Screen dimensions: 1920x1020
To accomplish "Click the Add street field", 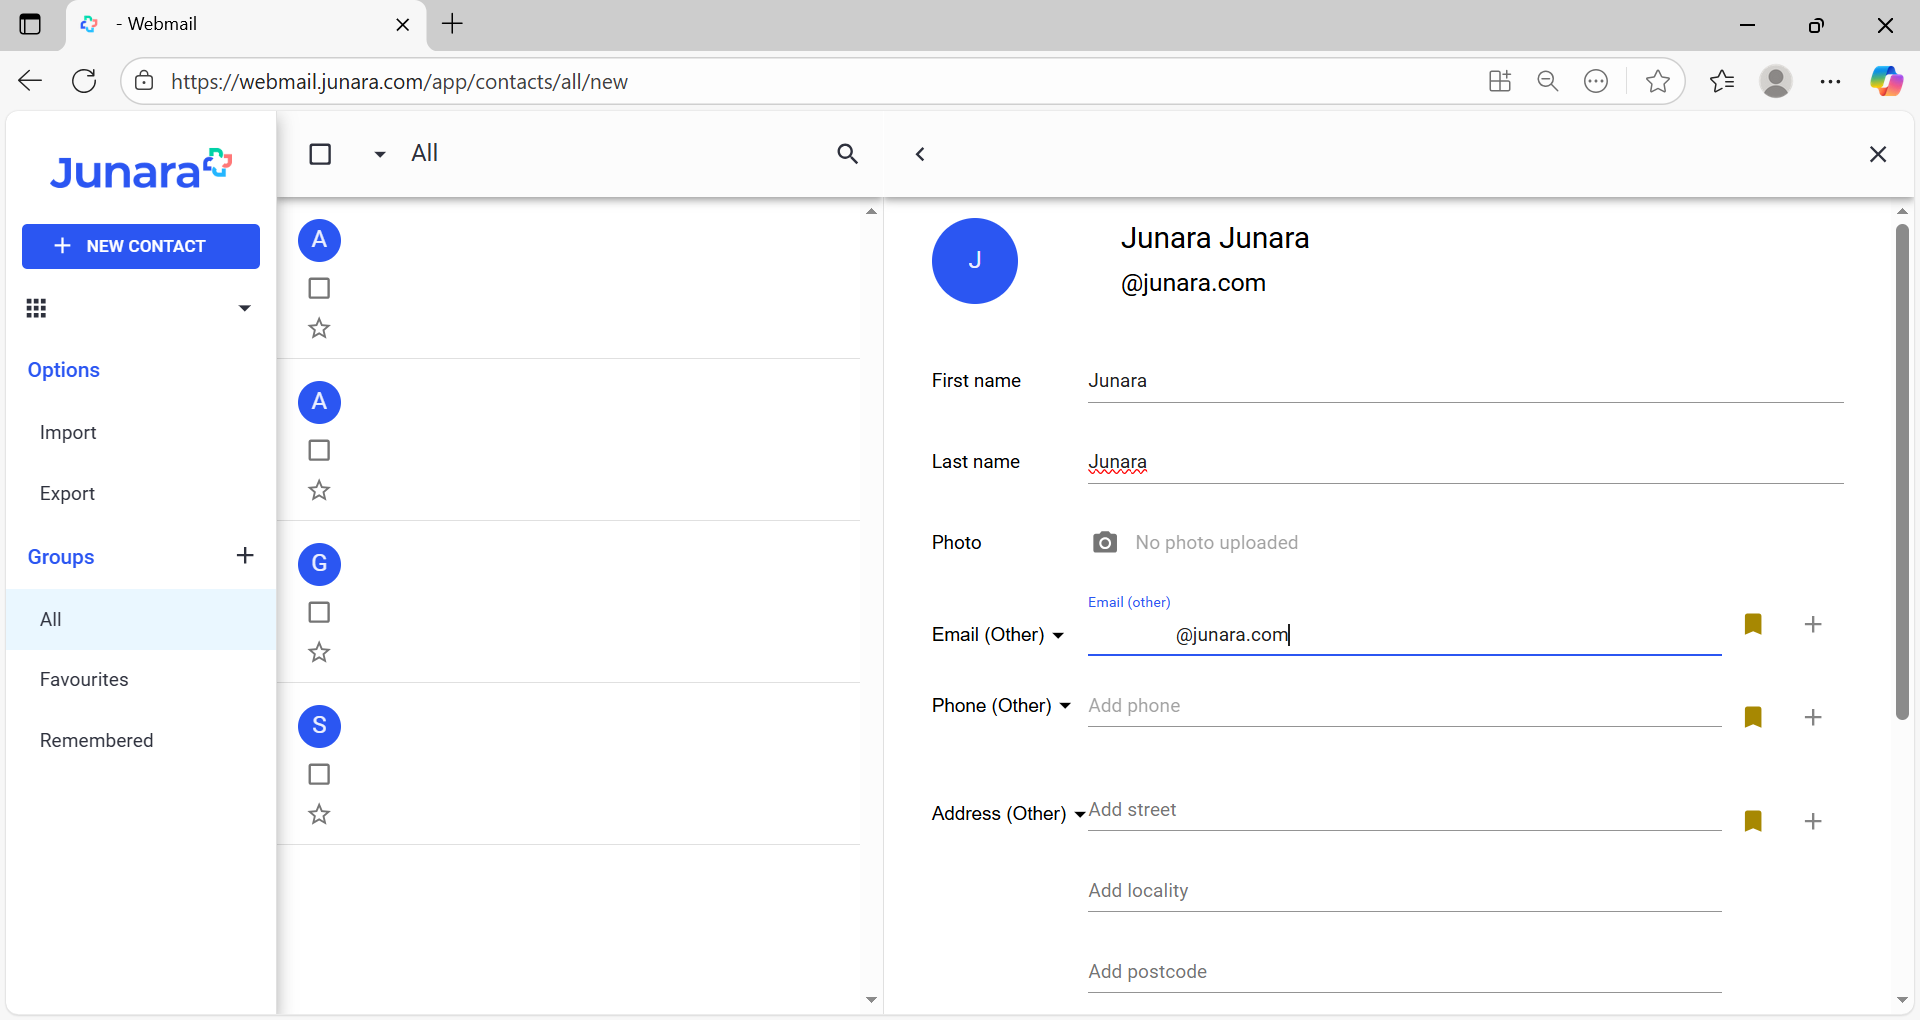I will click(x=1404, y=810).
